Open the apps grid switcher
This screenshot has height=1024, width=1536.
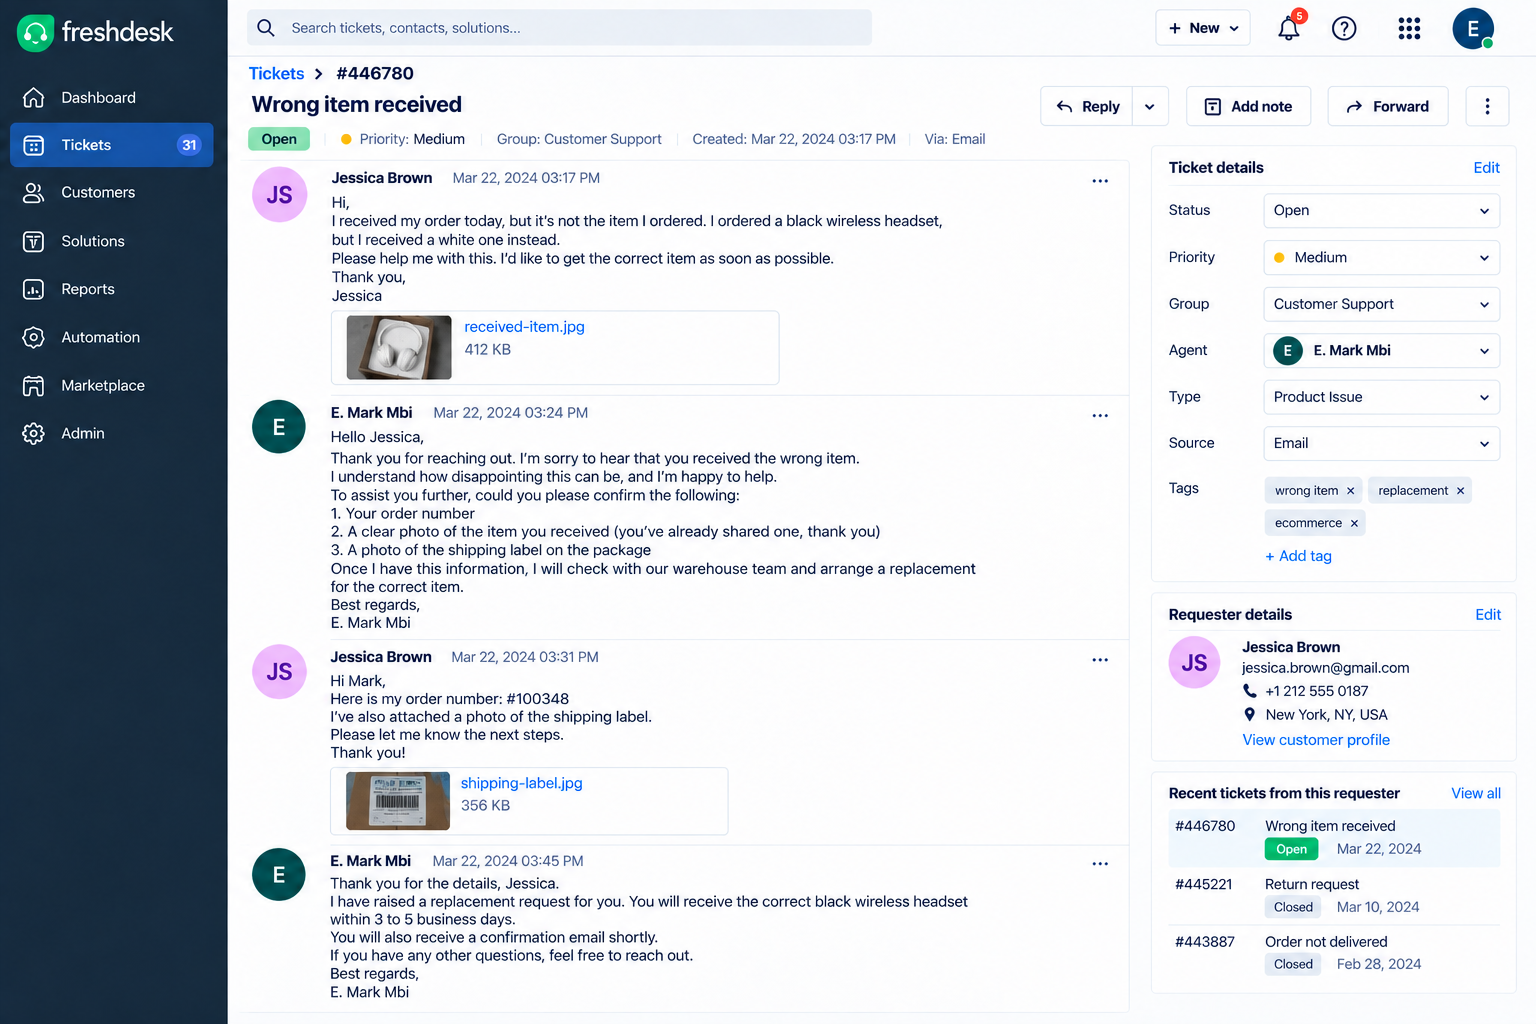point(1409,28)
